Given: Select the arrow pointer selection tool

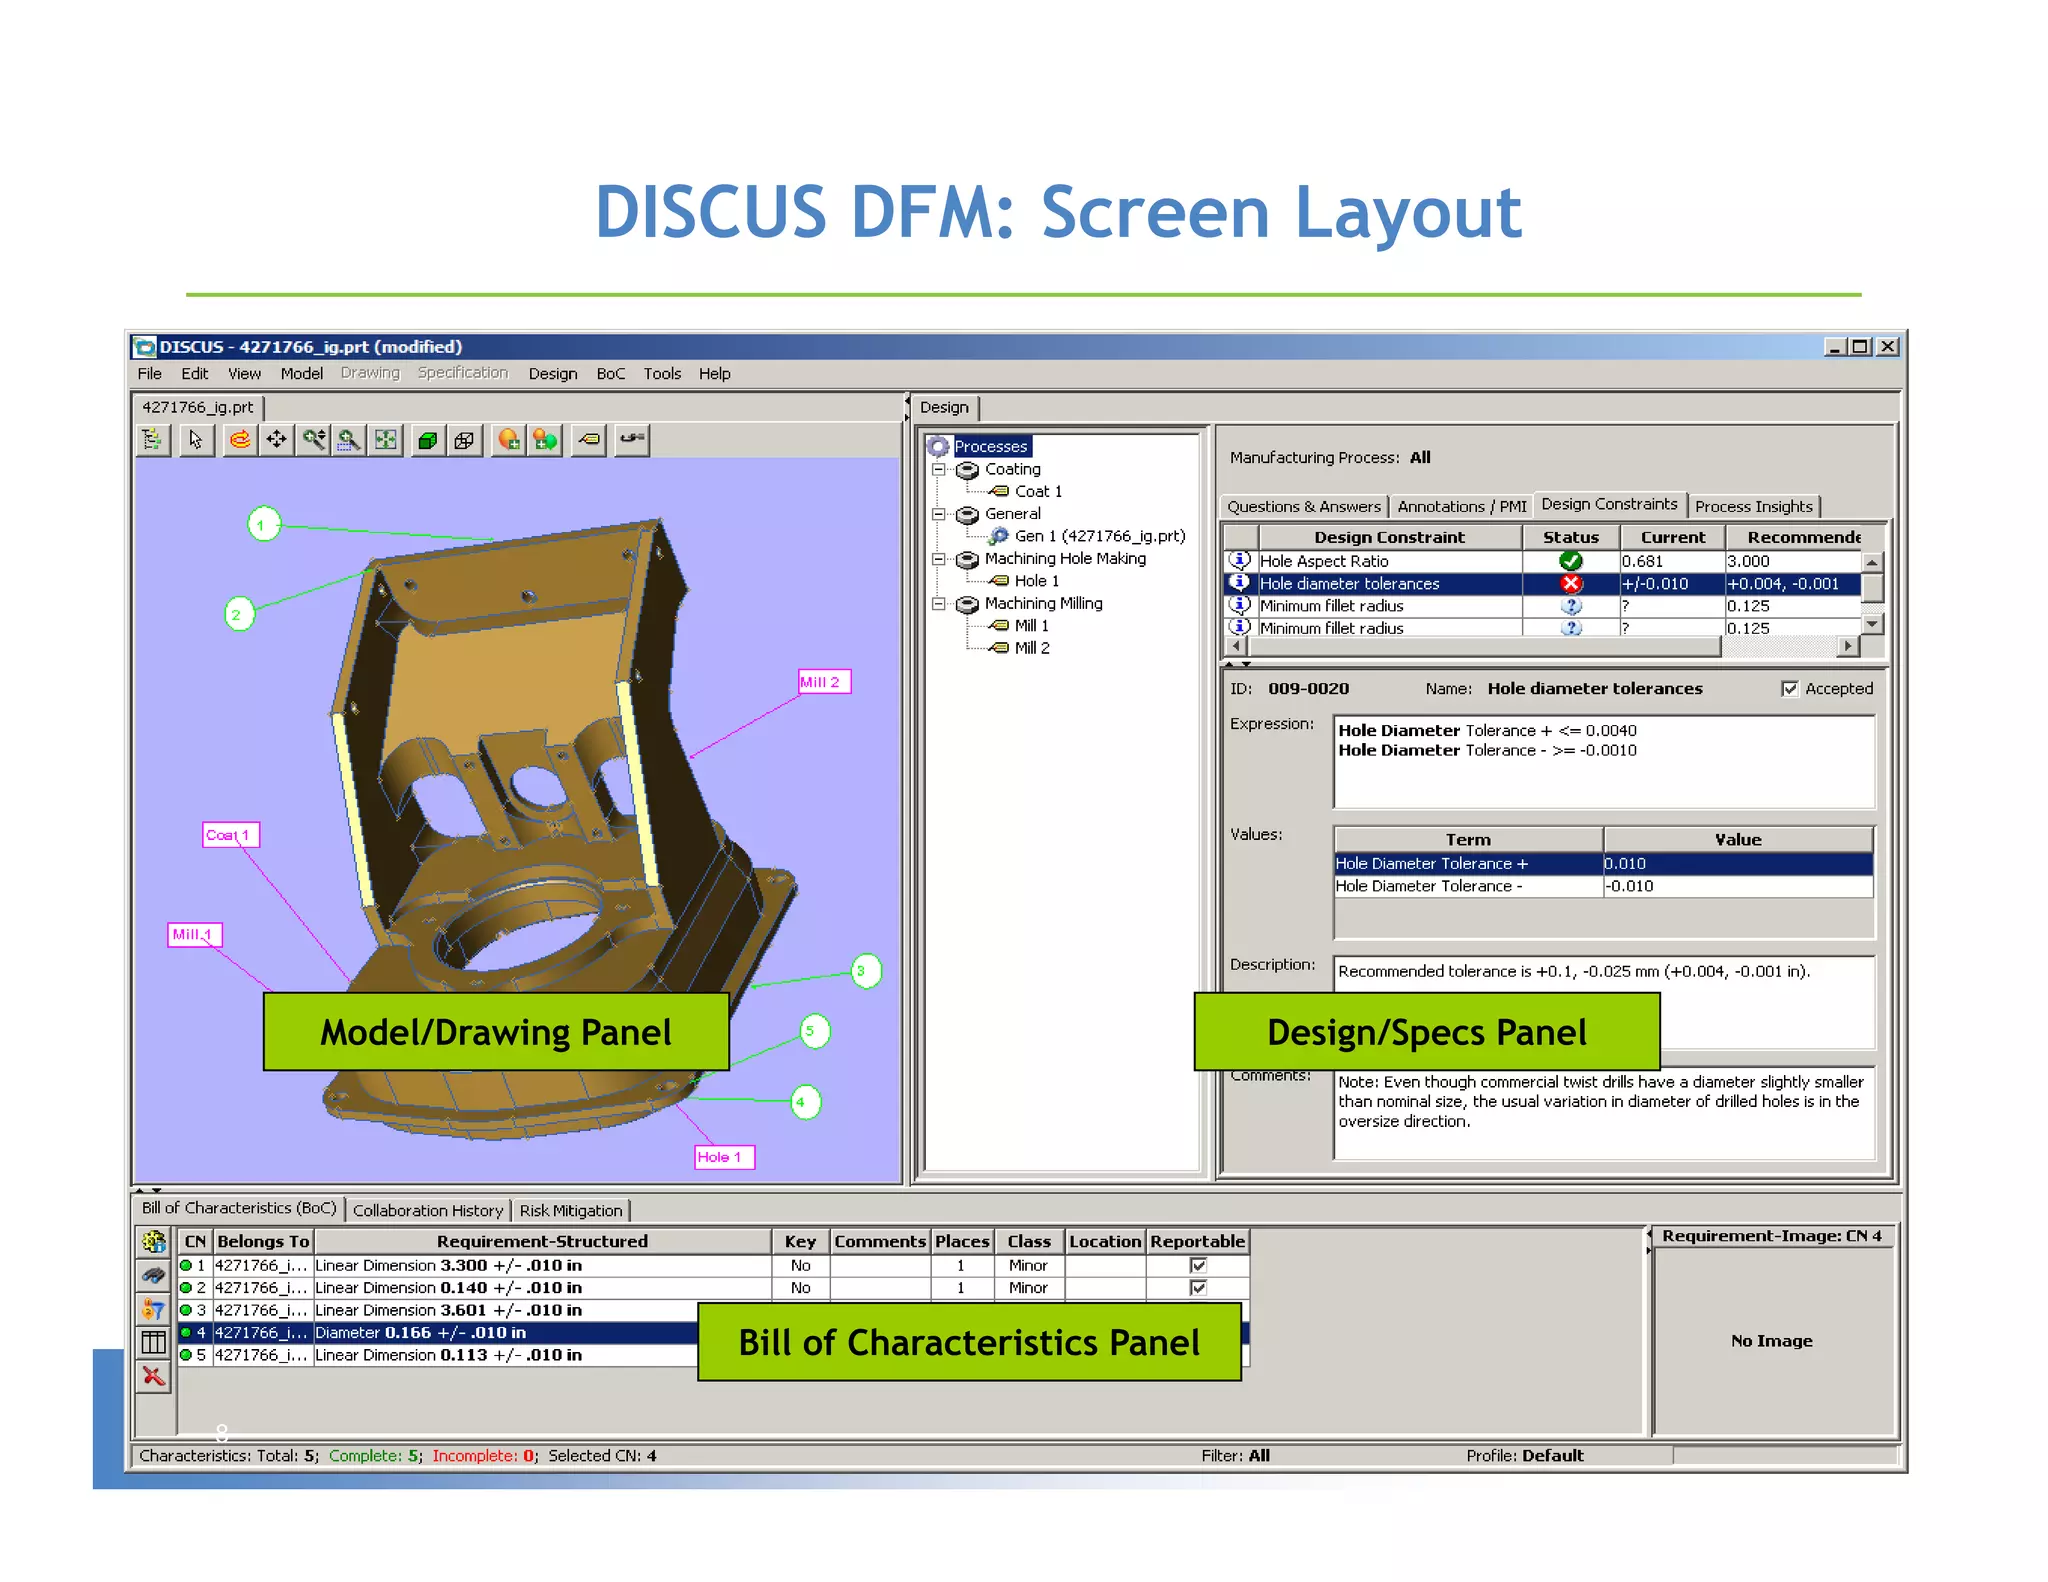Looking at the screenshot, I should pos(196,440).
